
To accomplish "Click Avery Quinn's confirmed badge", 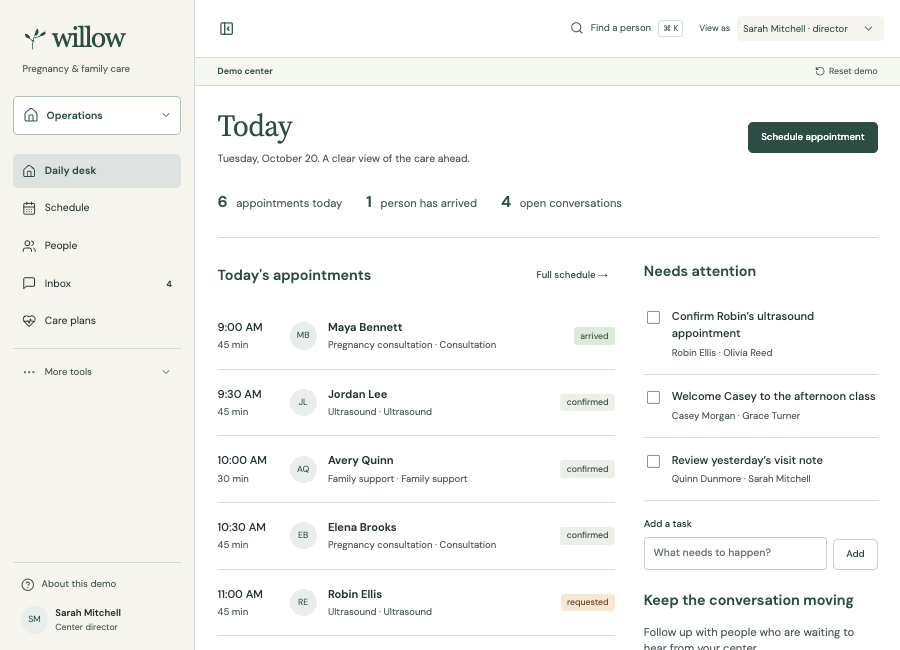I will tap(587, 469).
